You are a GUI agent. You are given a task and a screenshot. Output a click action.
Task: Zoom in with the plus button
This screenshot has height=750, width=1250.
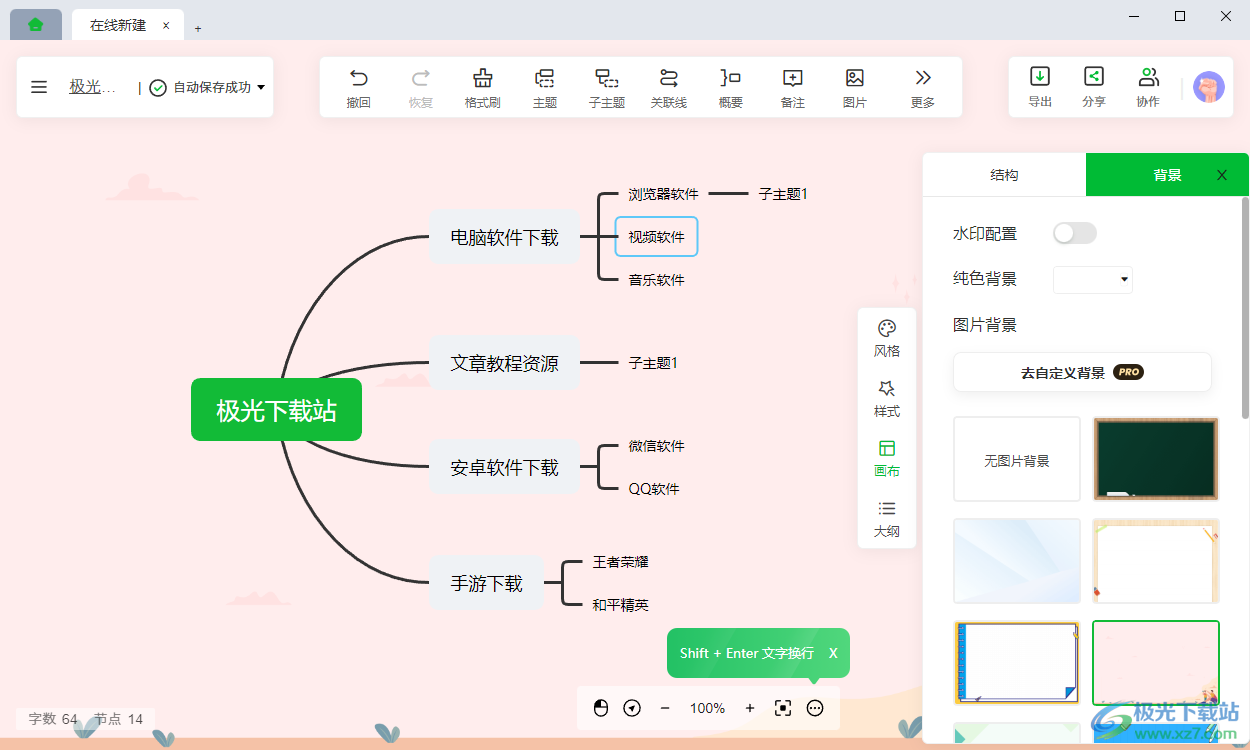750,708
